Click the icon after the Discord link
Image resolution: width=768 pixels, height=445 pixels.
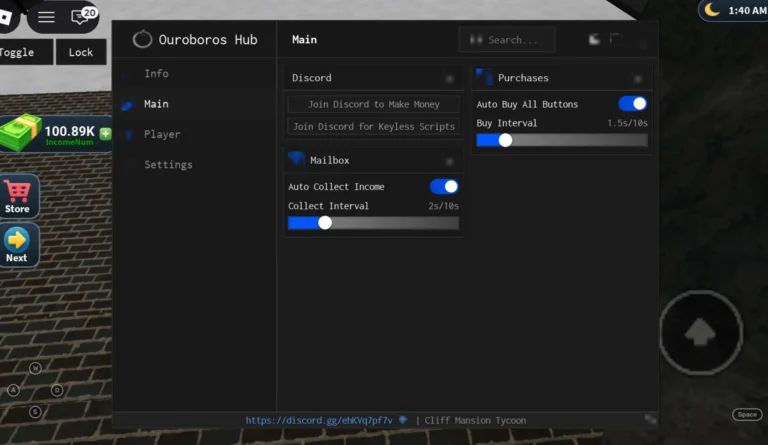(403, 420)
